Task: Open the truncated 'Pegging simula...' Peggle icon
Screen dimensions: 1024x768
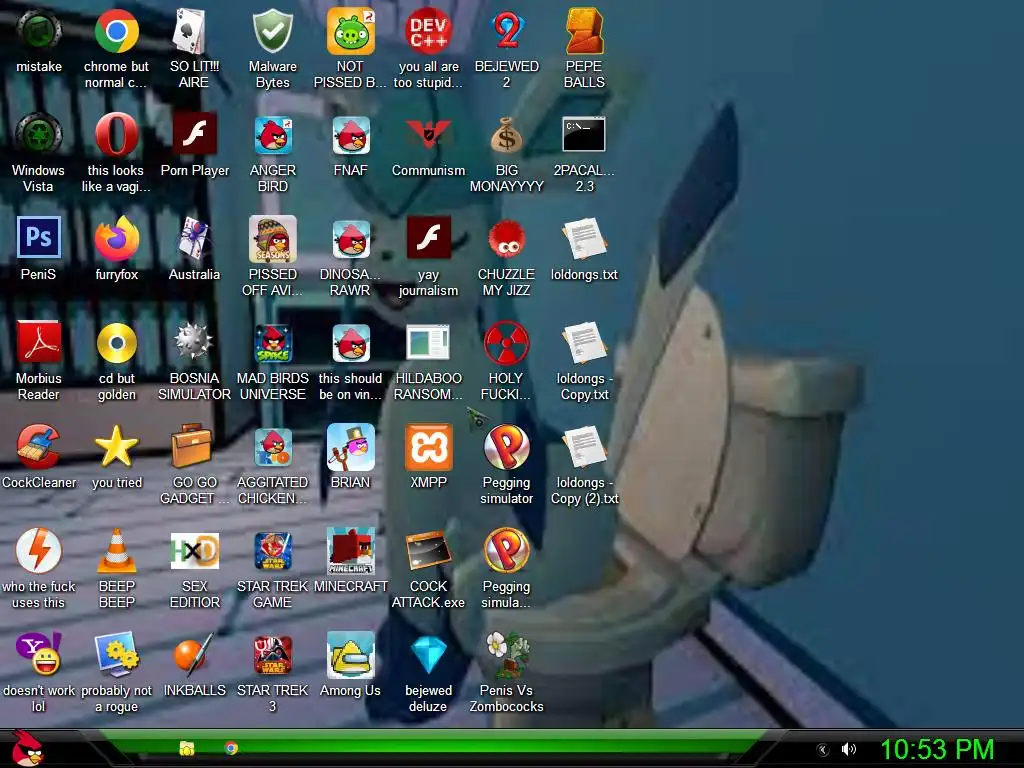Action: (506, 550)
